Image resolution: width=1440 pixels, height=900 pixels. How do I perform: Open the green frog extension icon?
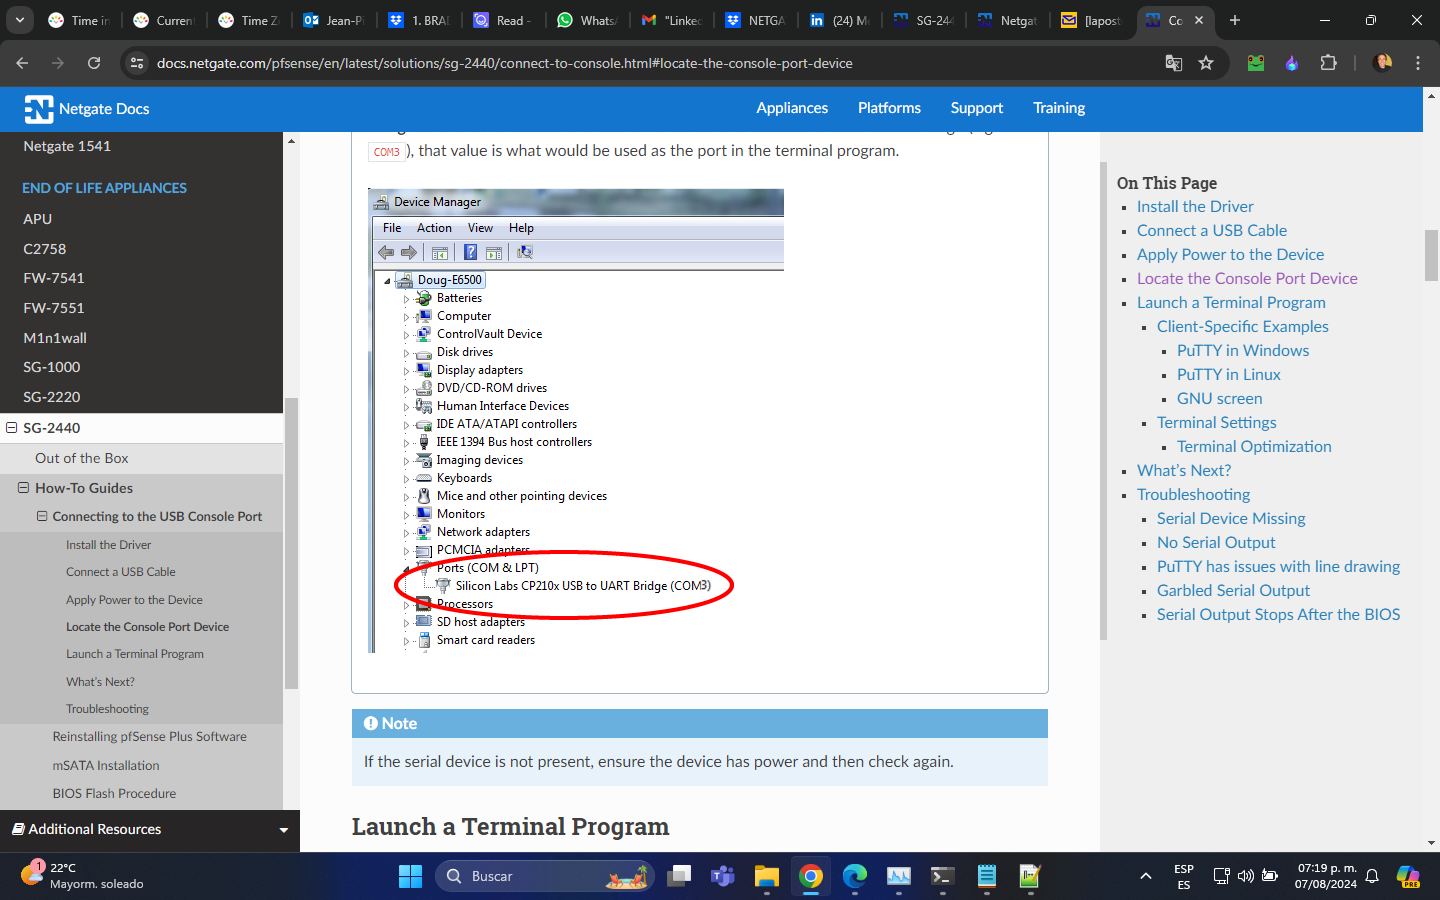1256,63
